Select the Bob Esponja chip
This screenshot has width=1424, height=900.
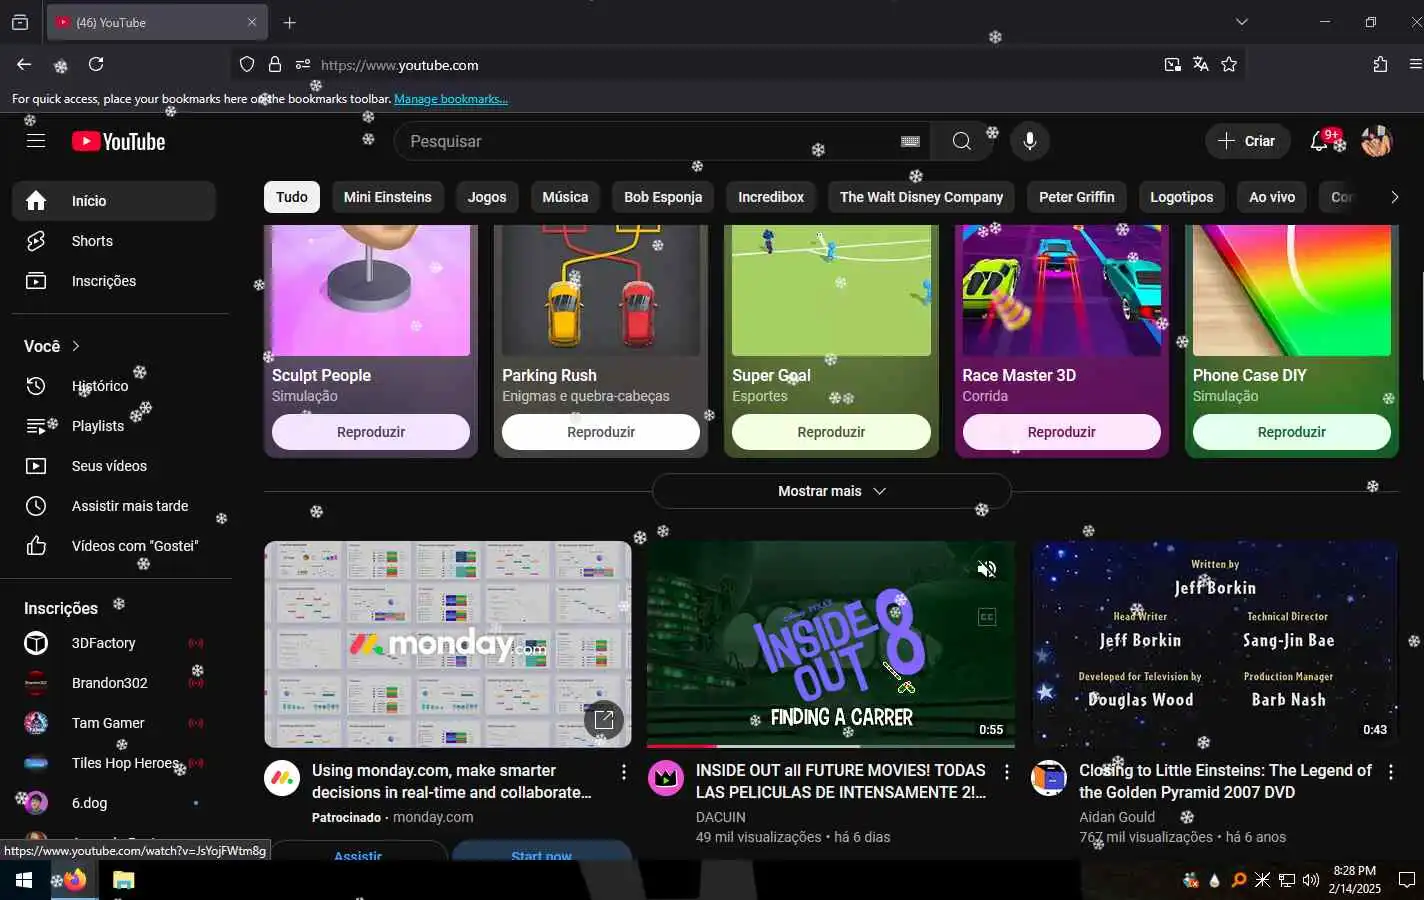663,197
